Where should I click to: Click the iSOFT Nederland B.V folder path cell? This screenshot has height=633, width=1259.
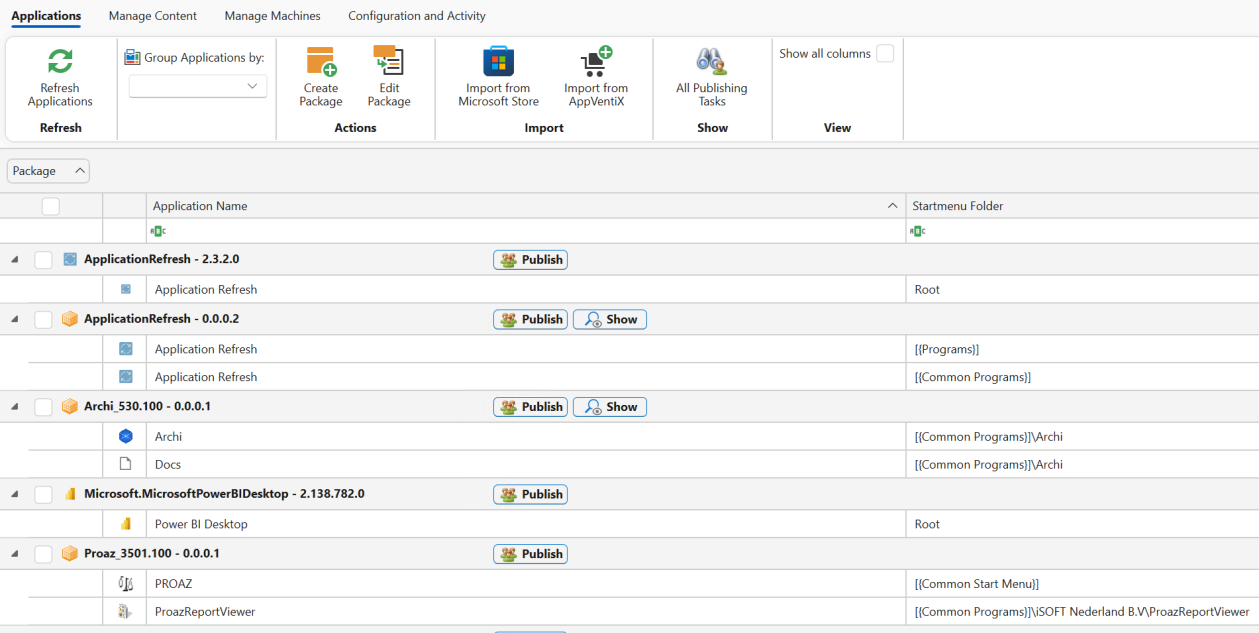point(1081,611)
